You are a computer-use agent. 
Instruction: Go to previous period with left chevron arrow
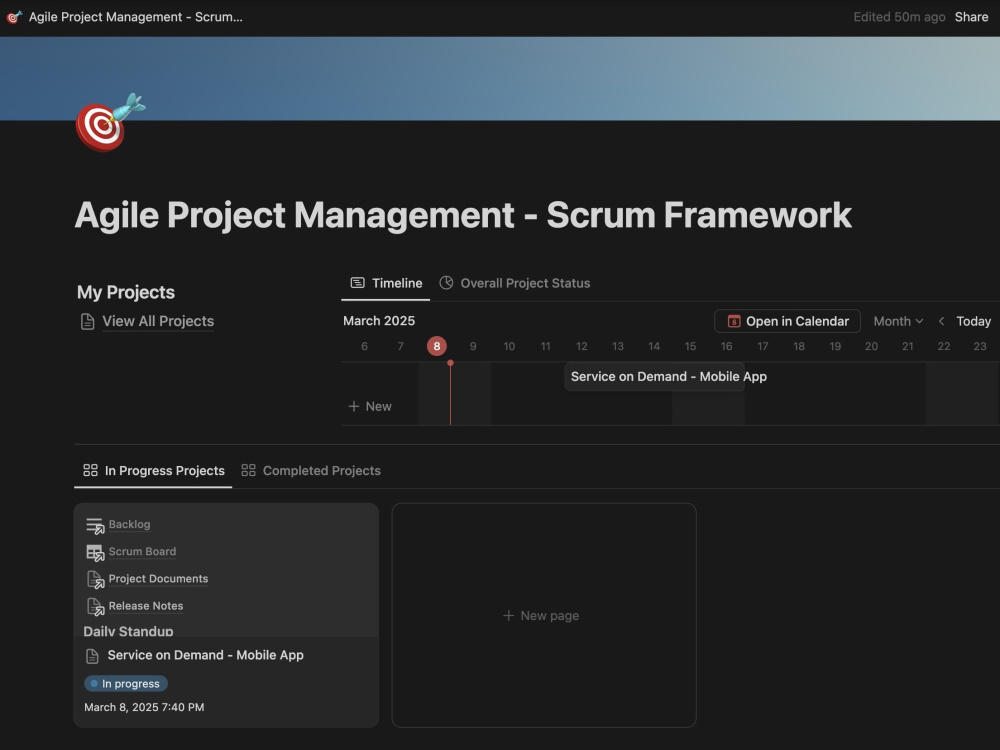[941, 321]
